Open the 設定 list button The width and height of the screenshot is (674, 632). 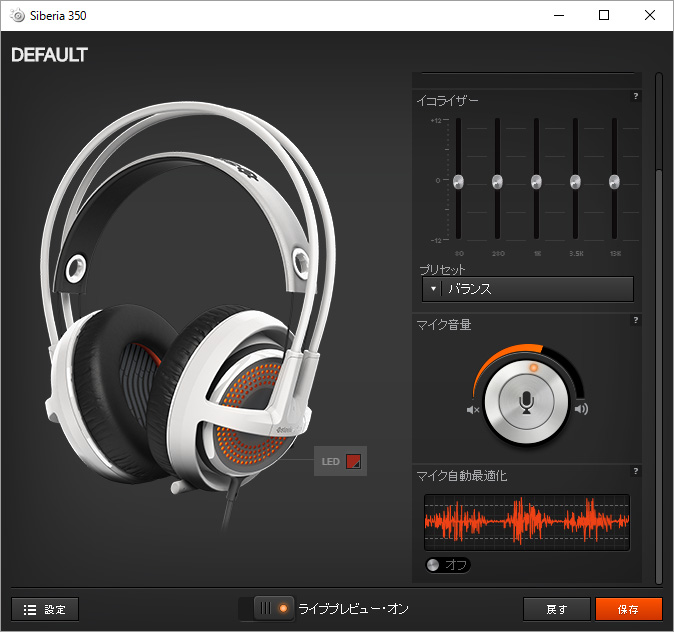[x=45, y=609]
